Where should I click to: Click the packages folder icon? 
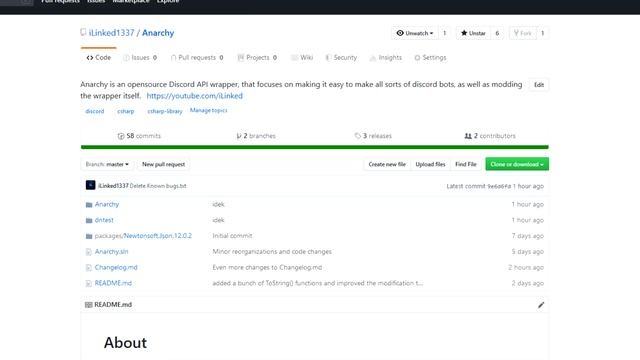click(x=89, y=236)
